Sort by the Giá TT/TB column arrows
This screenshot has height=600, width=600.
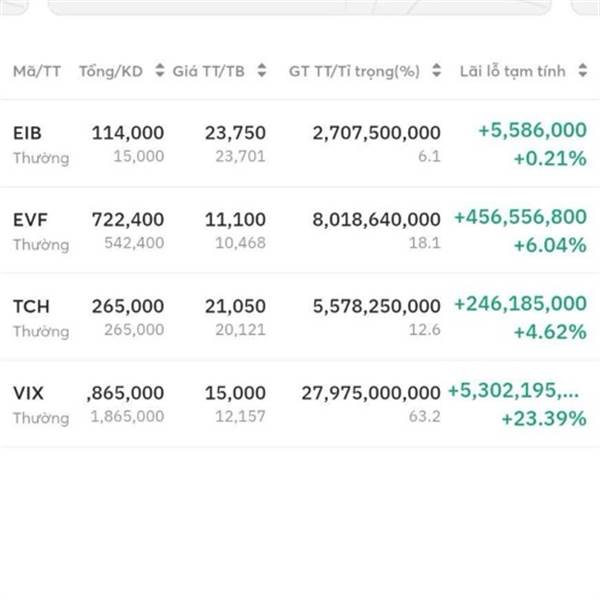pyautogui.click(x=261, y=70)
